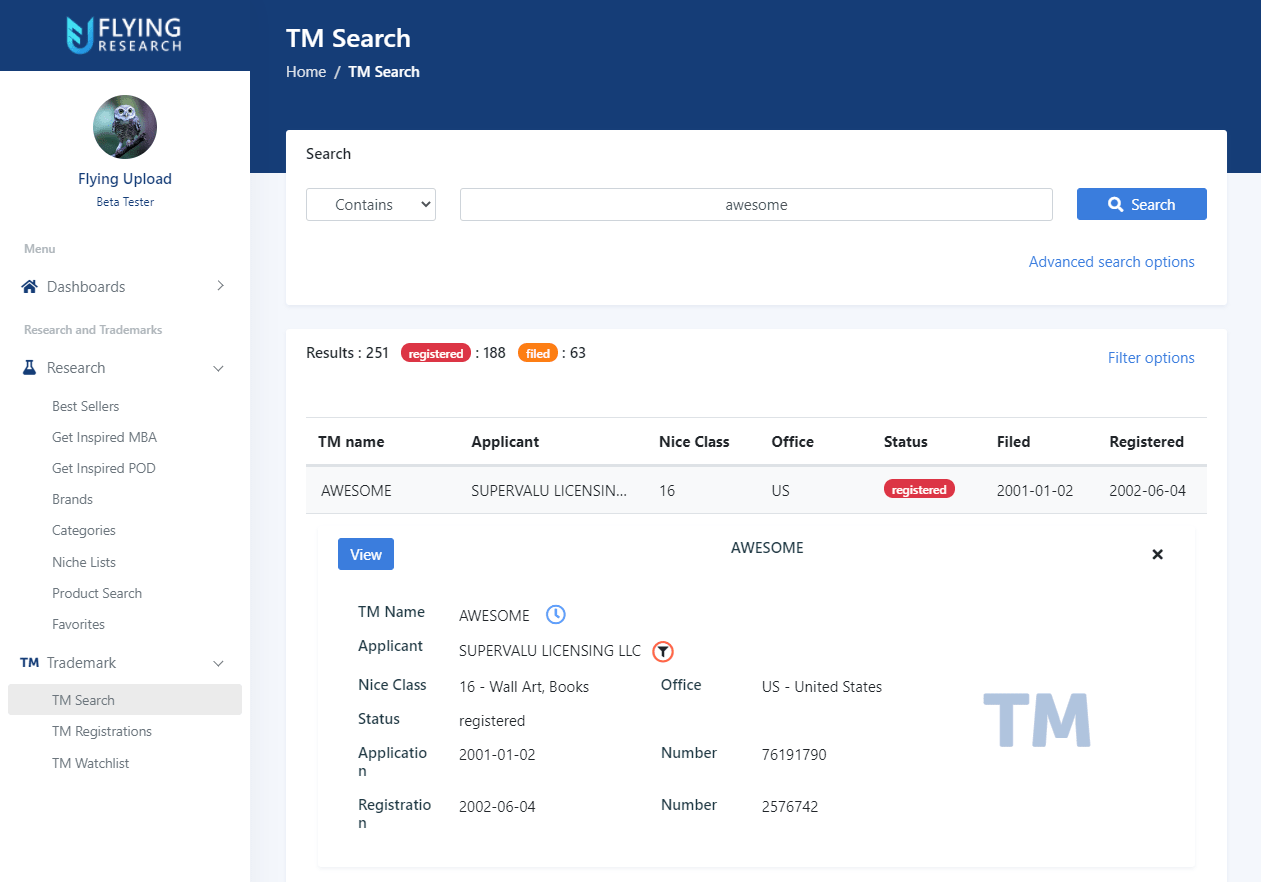Image resolution: width=1261 pixels, height=882 pixels.
Task: Open TM Watchlist
Action: tap(91, 763)
